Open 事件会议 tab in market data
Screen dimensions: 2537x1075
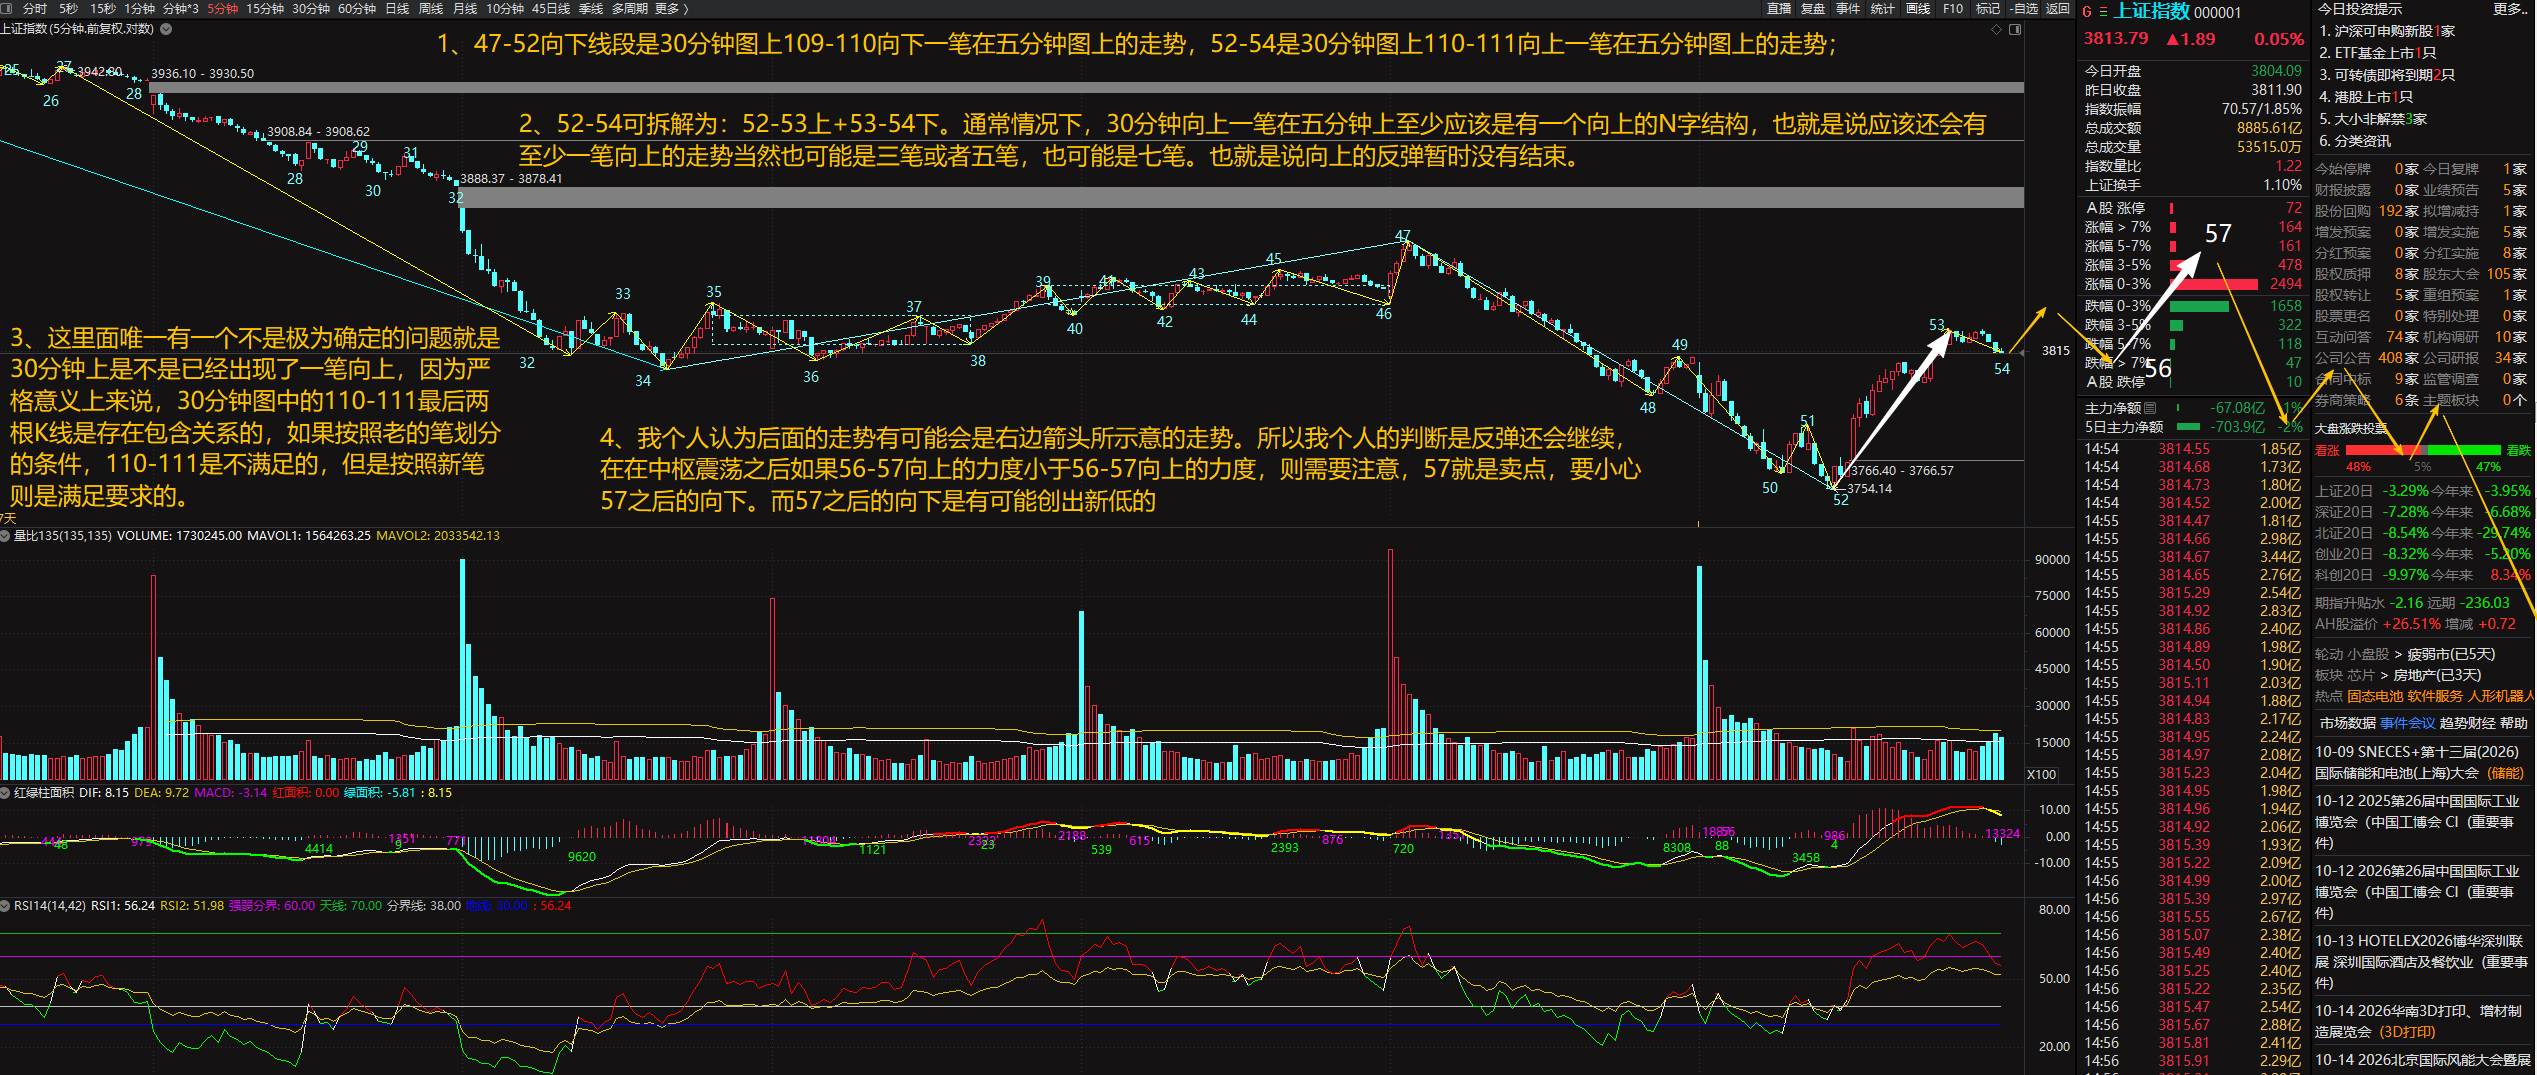(2407, 723)
